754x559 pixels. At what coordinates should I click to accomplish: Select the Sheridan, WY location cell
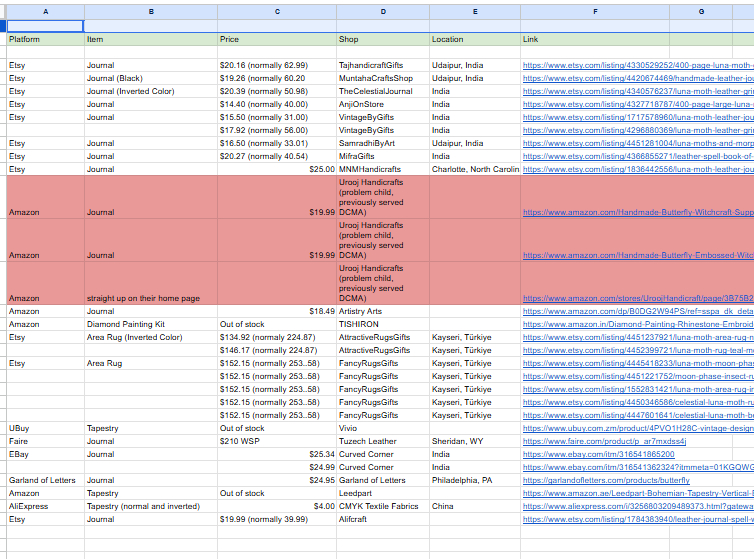[457, 441]
